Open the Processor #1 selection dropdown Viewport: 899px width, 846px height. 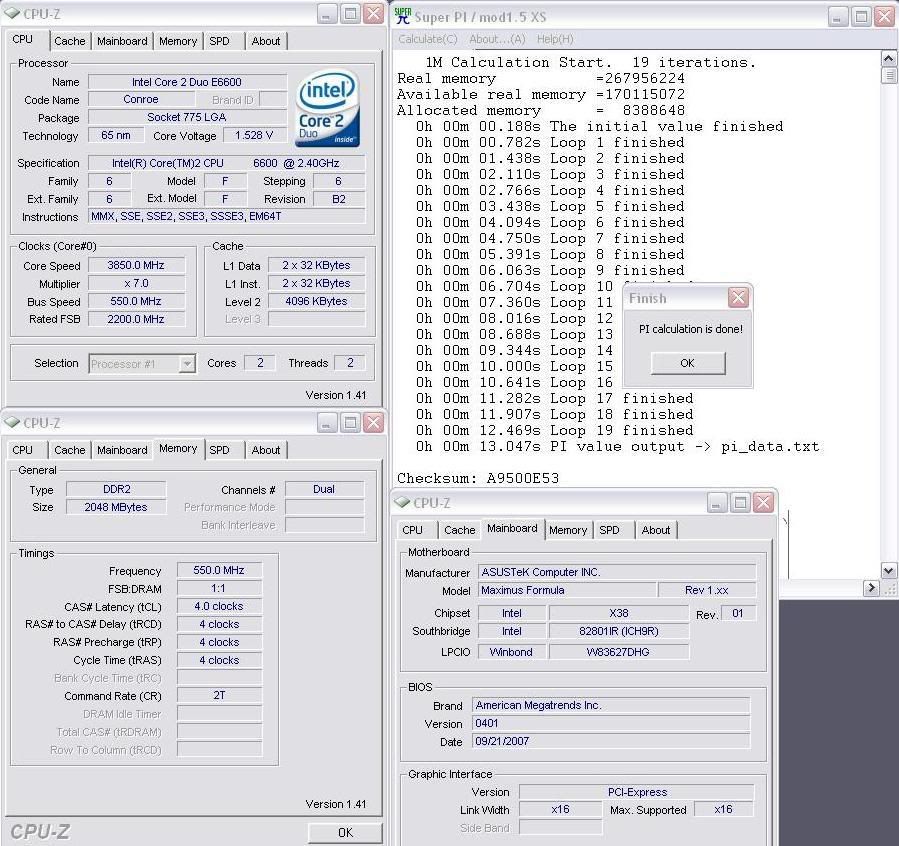tap(187, 363)
